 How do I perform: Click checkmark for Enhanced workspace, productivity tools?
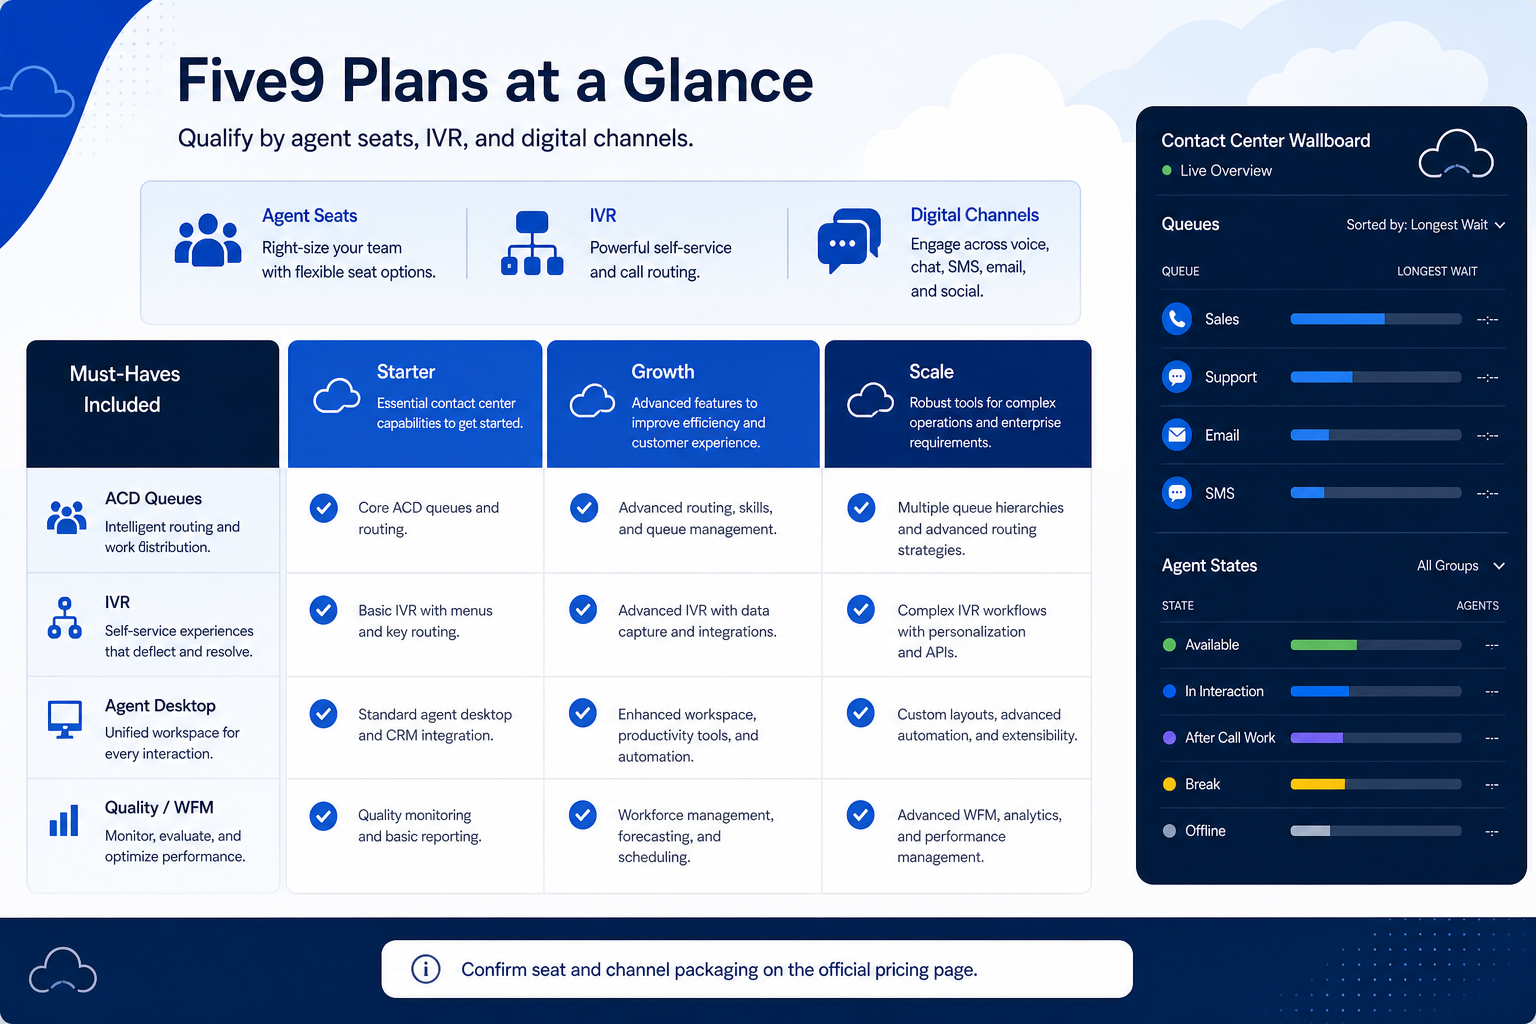[583, 713]
